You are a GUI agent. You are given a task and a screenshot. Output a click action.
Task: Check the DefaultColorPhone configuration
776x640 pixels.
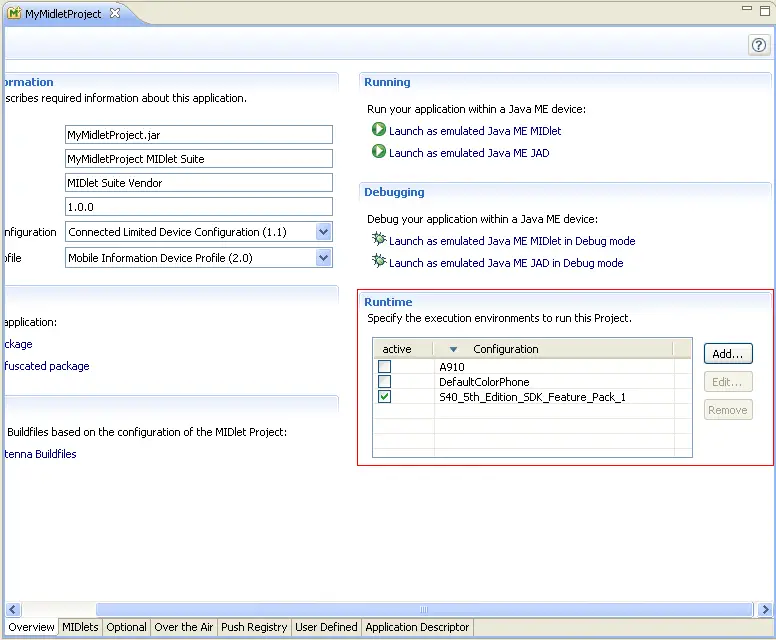(x=384, y=382)
